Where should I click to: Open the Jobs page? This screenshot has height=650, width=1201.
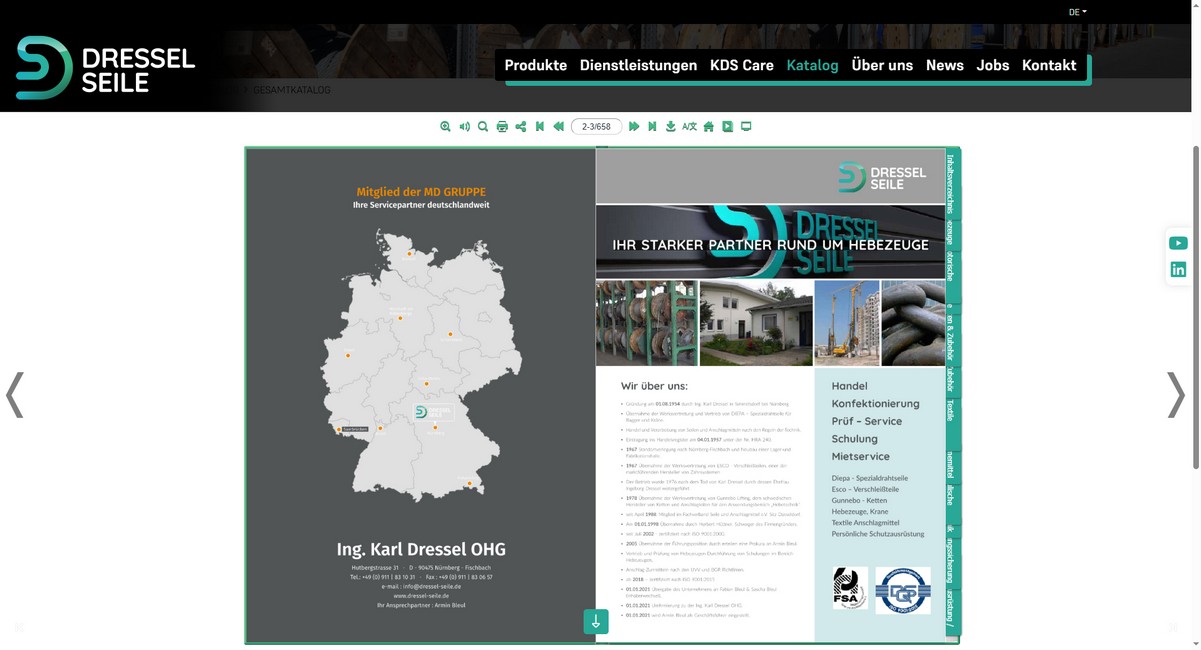(993, 65)
